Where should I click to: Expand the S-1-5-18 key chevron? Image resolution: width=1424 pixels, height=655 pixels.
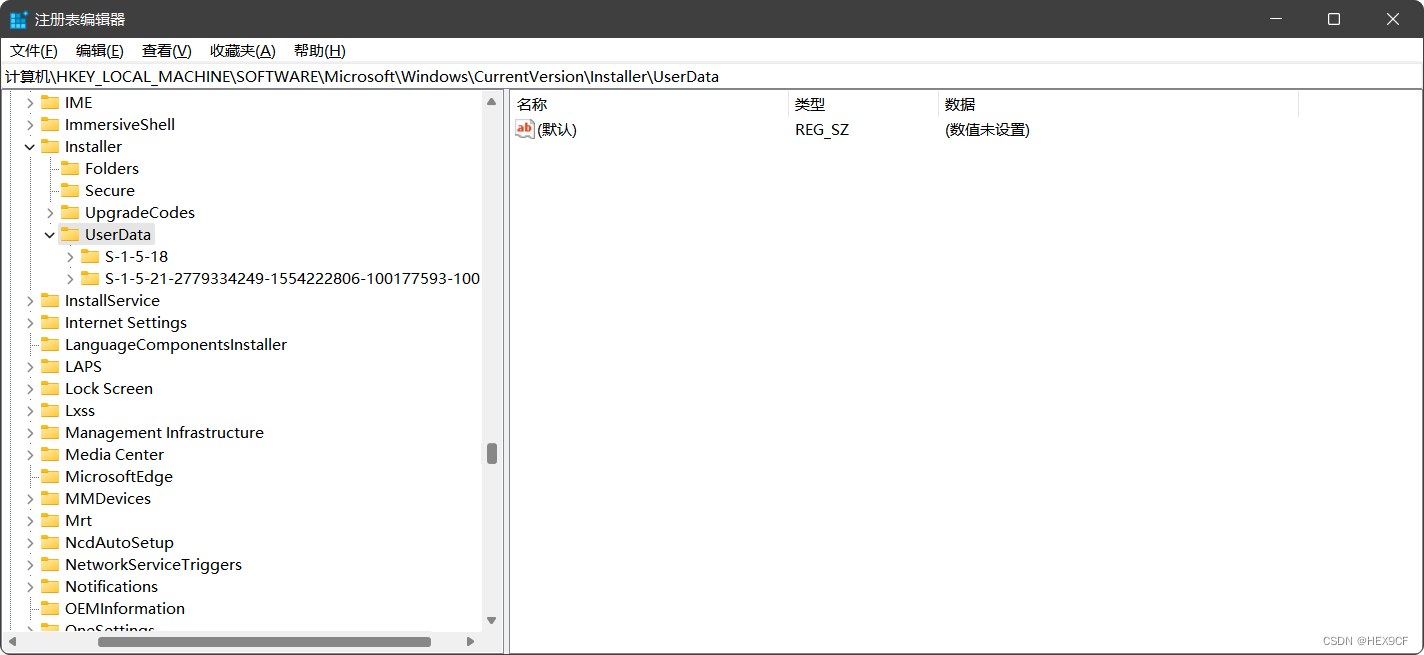pyautogui.click(x=70, y=257)
